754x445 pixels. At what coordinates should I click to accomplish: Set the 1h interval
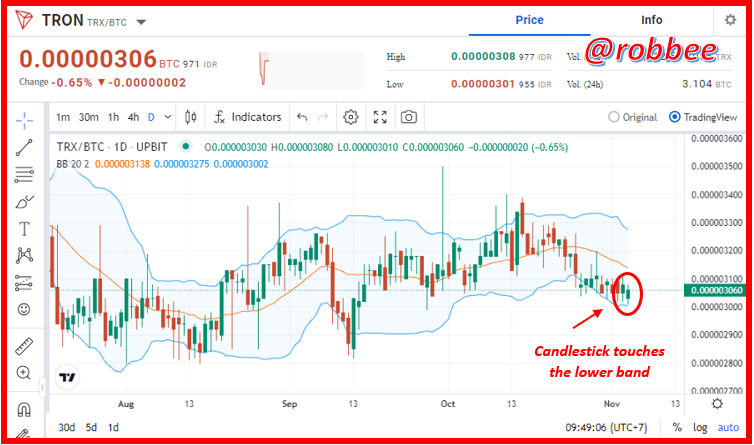(x=113, y=117)
